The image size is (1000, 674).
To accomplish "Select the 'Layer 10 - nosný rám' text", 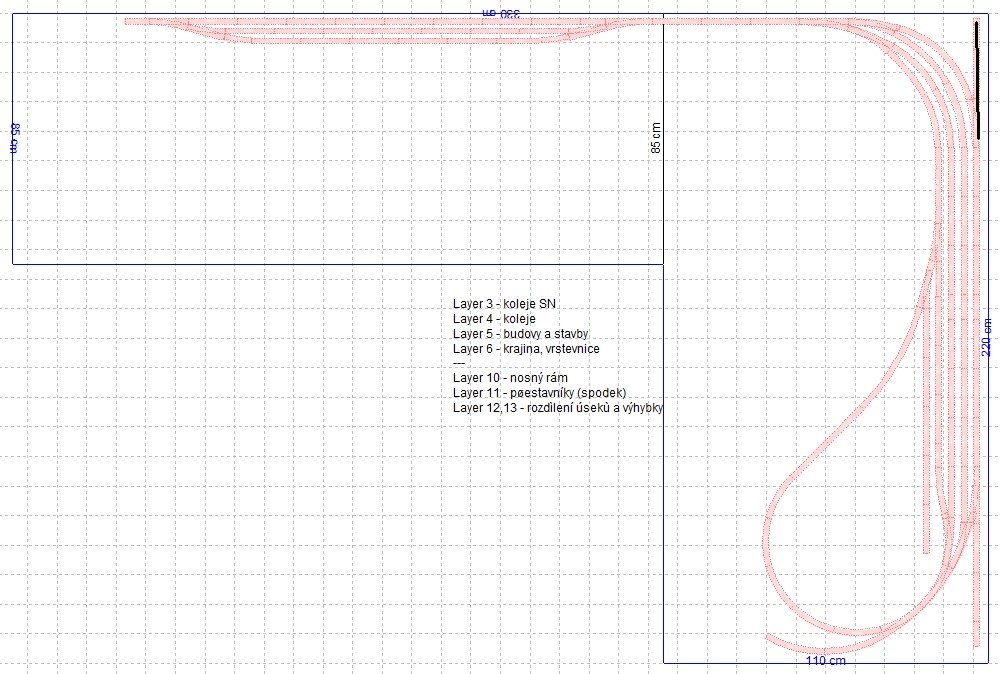I will 510,377.
